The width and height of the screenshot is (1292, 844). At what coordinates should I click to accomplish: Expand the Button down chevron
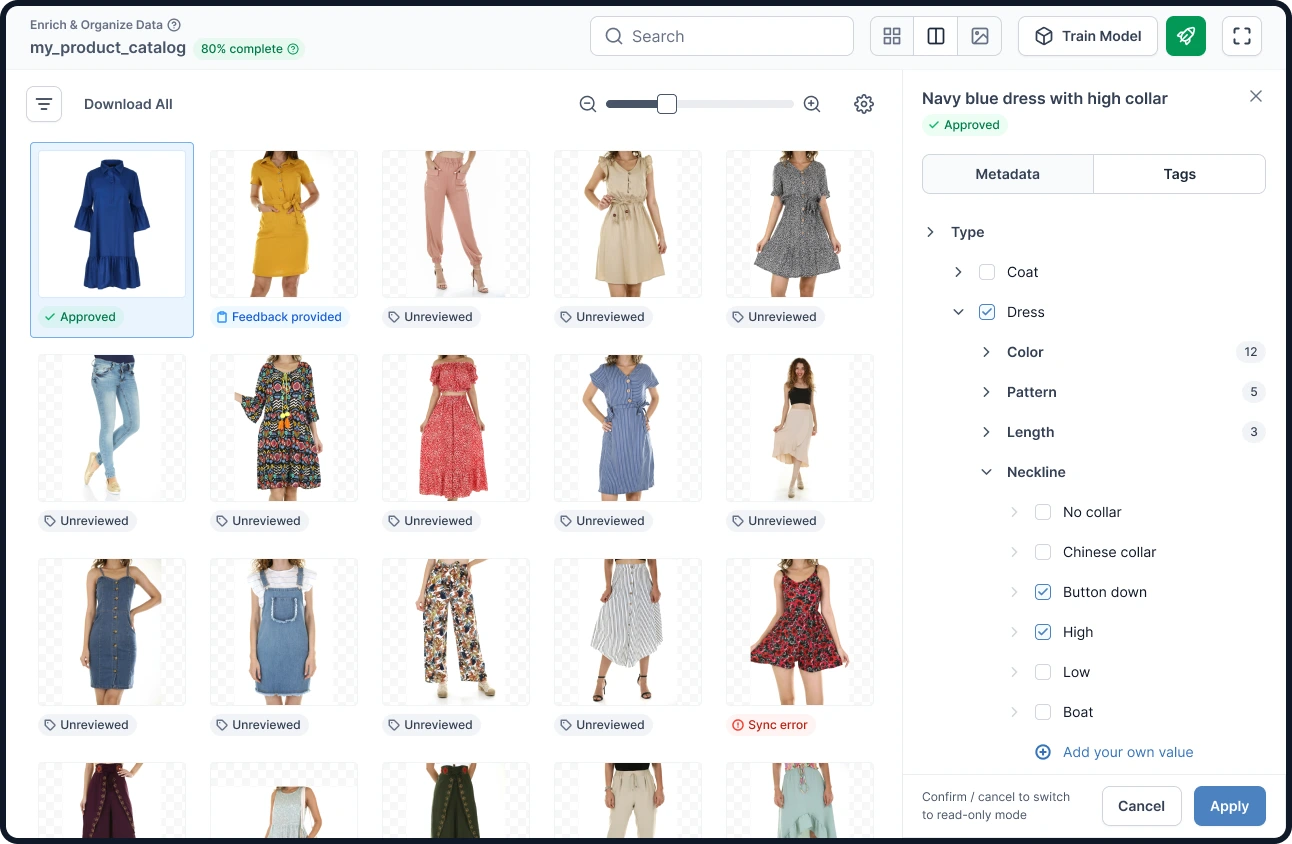point(1014,592)
